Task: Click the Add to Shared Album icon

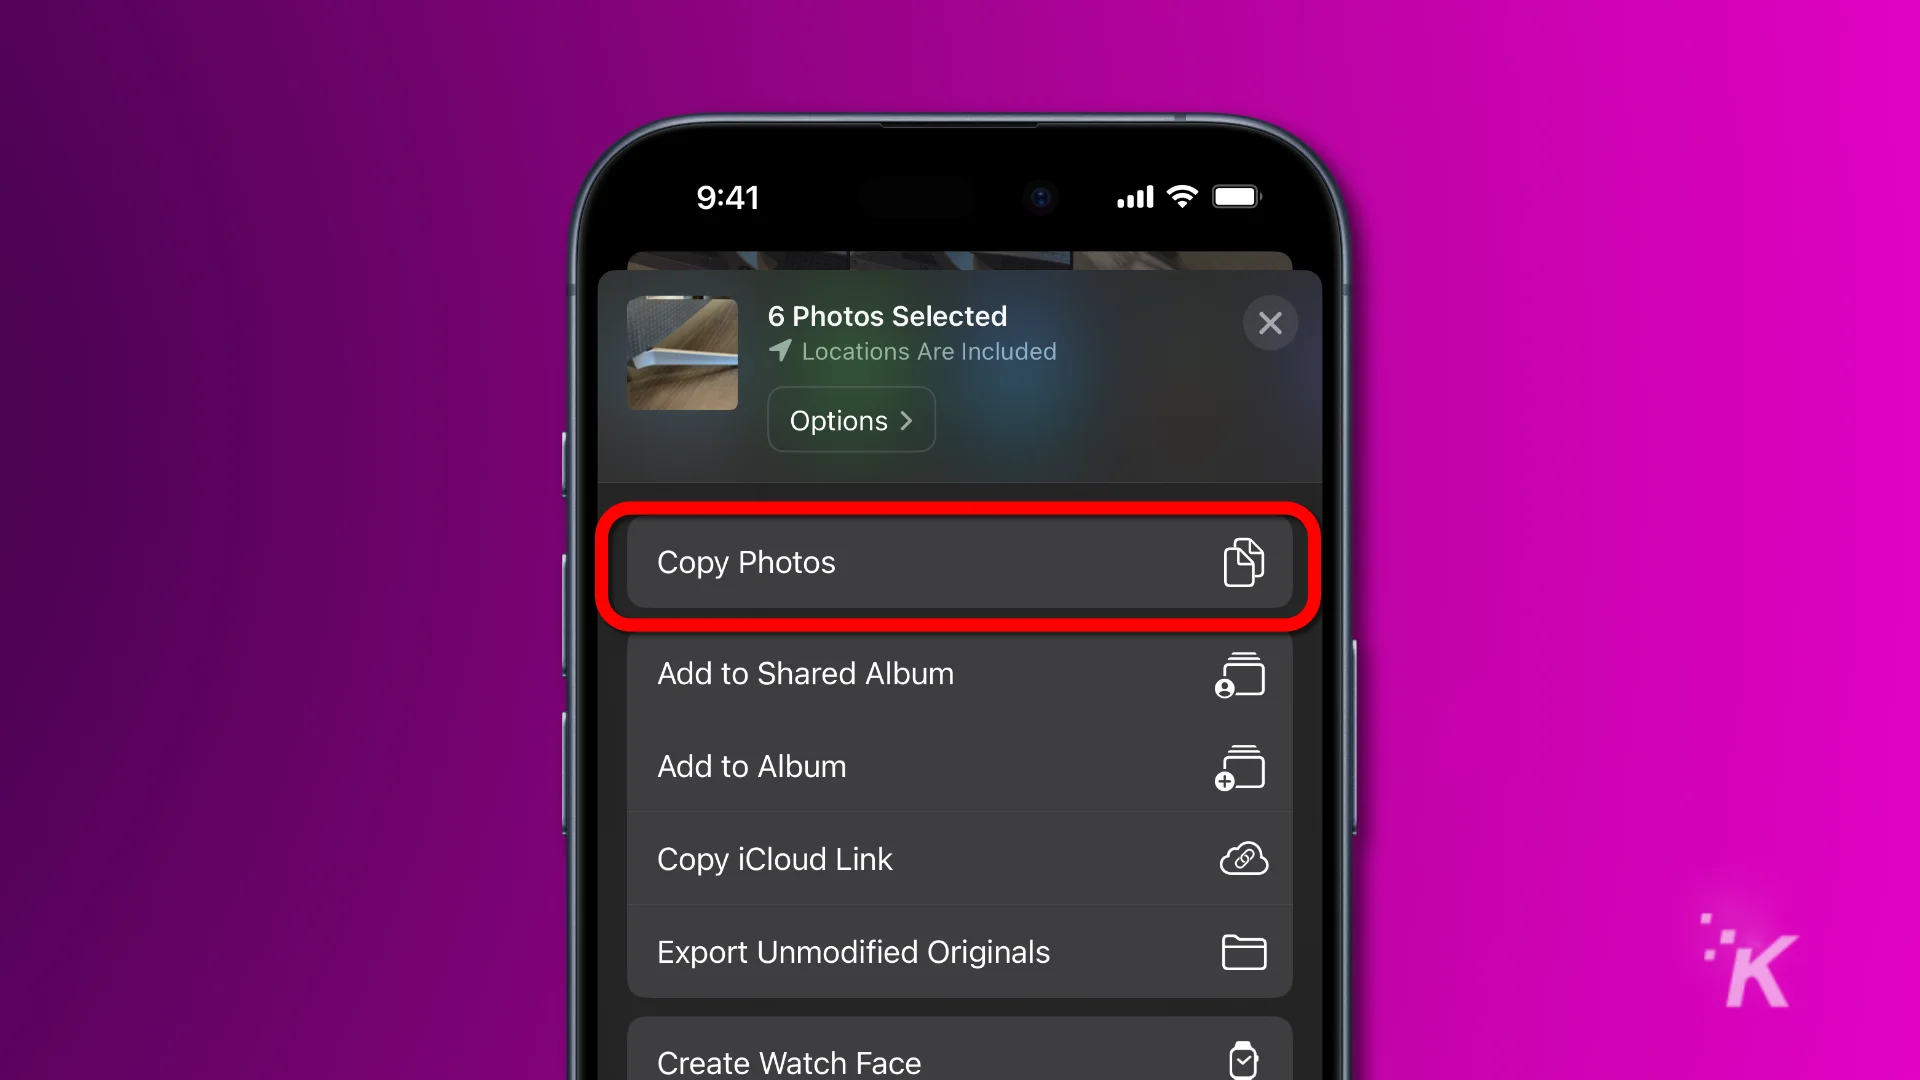Action: (1240, 675)
